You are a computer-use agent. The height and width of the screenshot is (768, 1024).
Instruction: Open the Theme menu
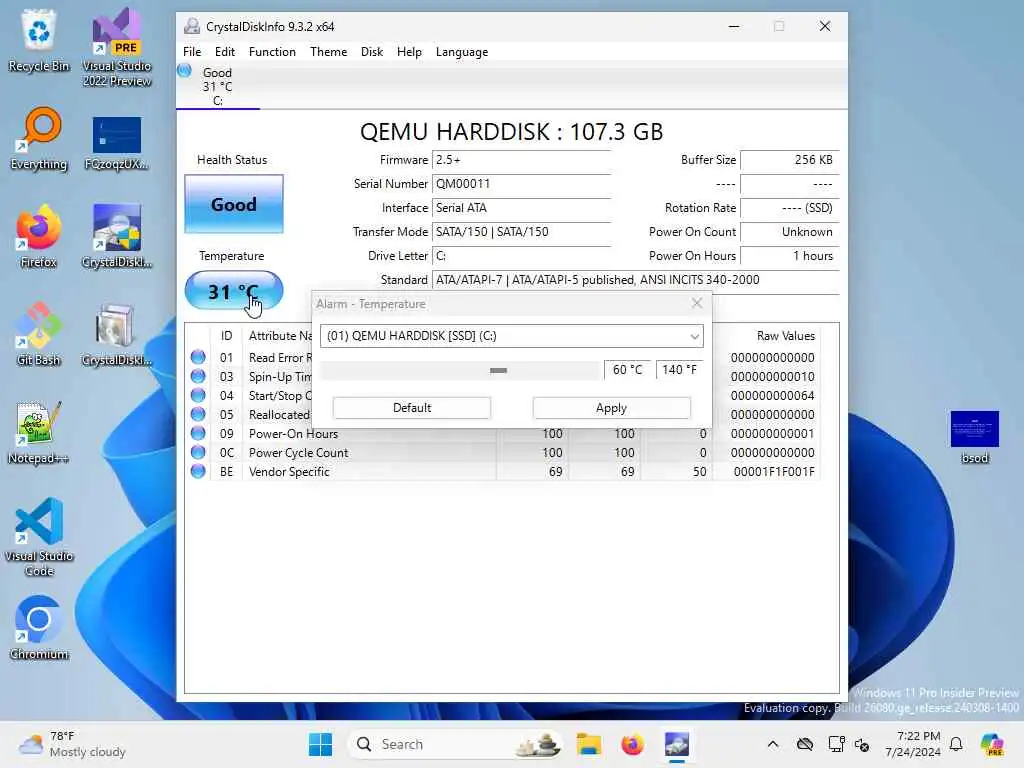pos(328,52)
